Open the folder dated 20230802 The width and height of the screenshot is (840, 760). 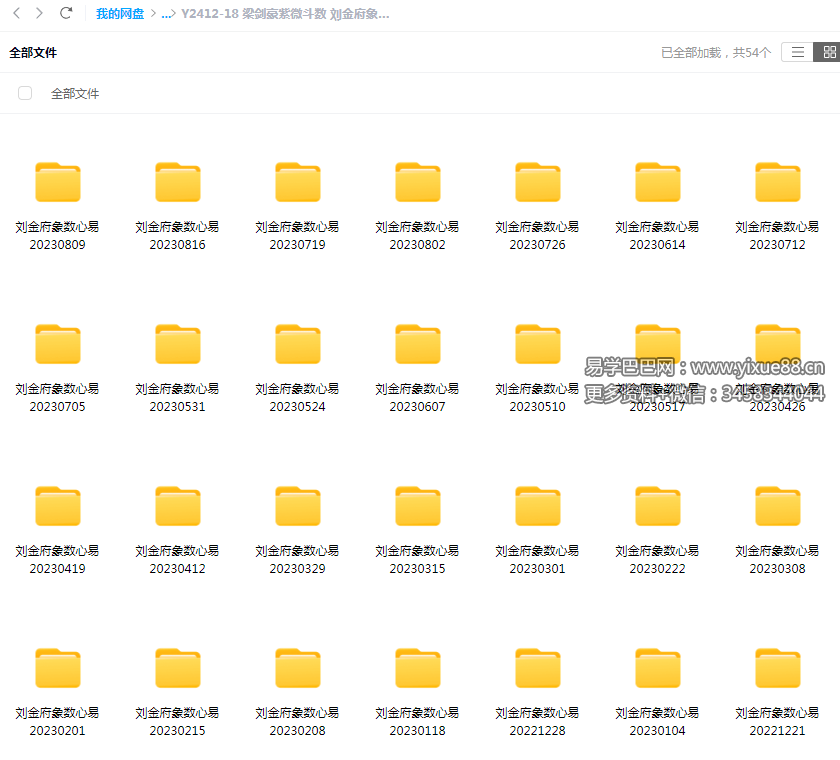[418, 184]
